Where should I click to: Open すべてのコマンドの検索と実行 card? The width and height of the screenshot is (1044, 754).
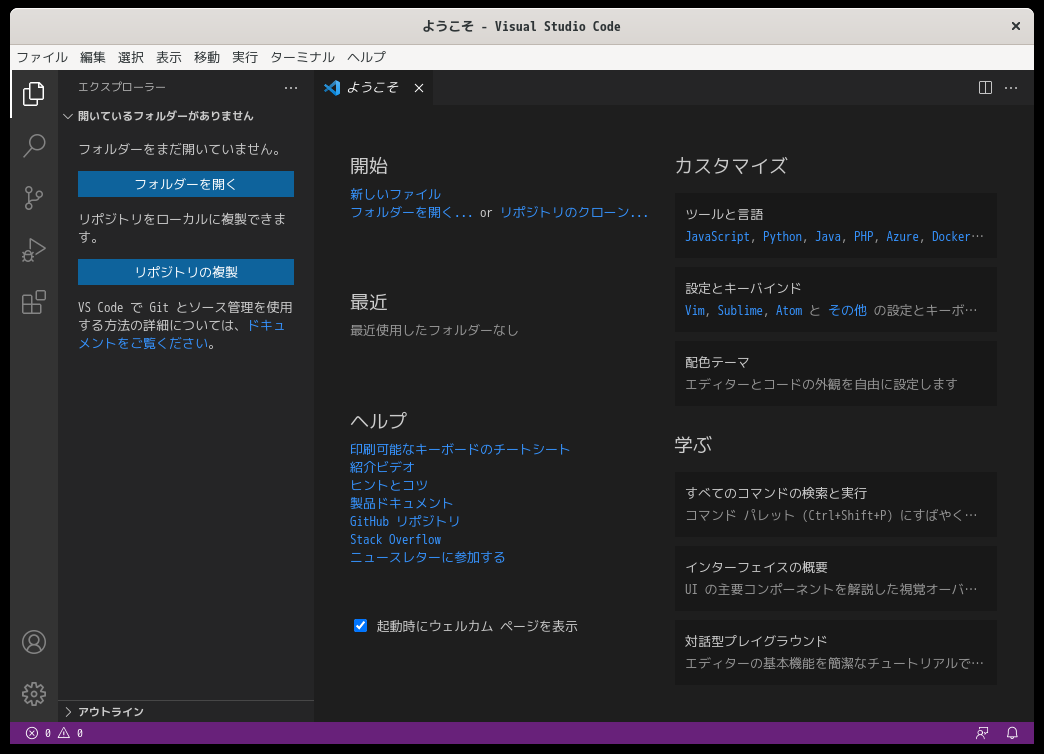[836, 504]
